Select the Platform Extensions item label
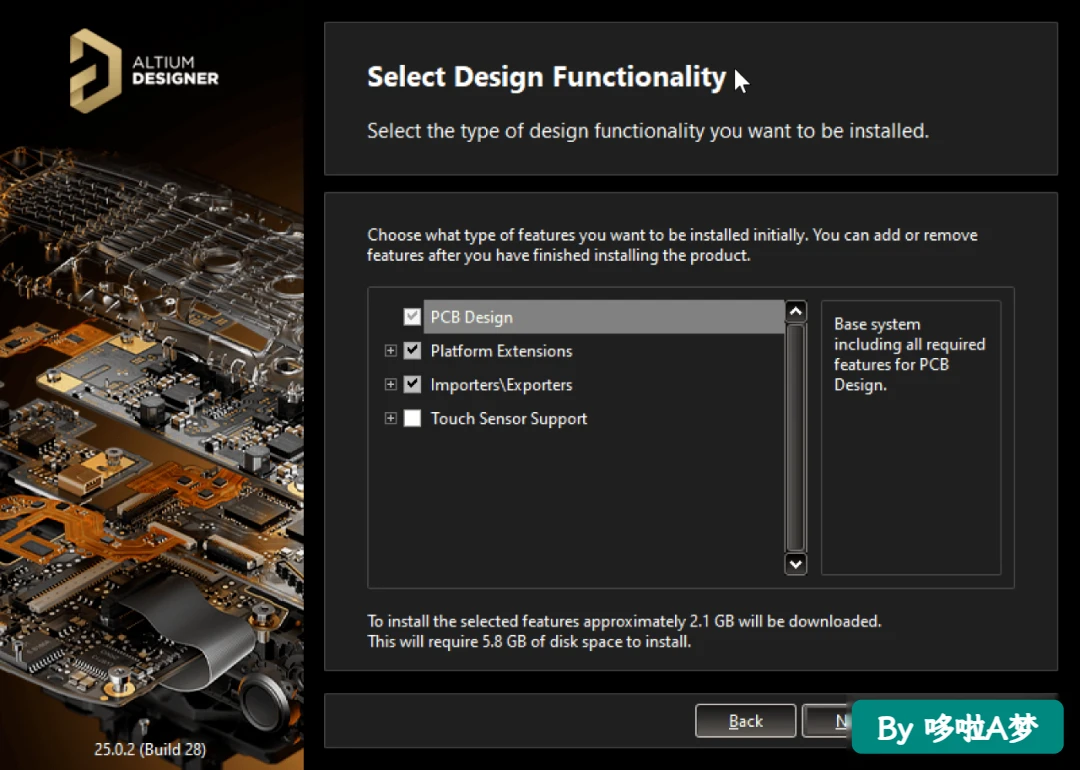Viewport: 1080px width, 770px height. (x=501, y=351)
